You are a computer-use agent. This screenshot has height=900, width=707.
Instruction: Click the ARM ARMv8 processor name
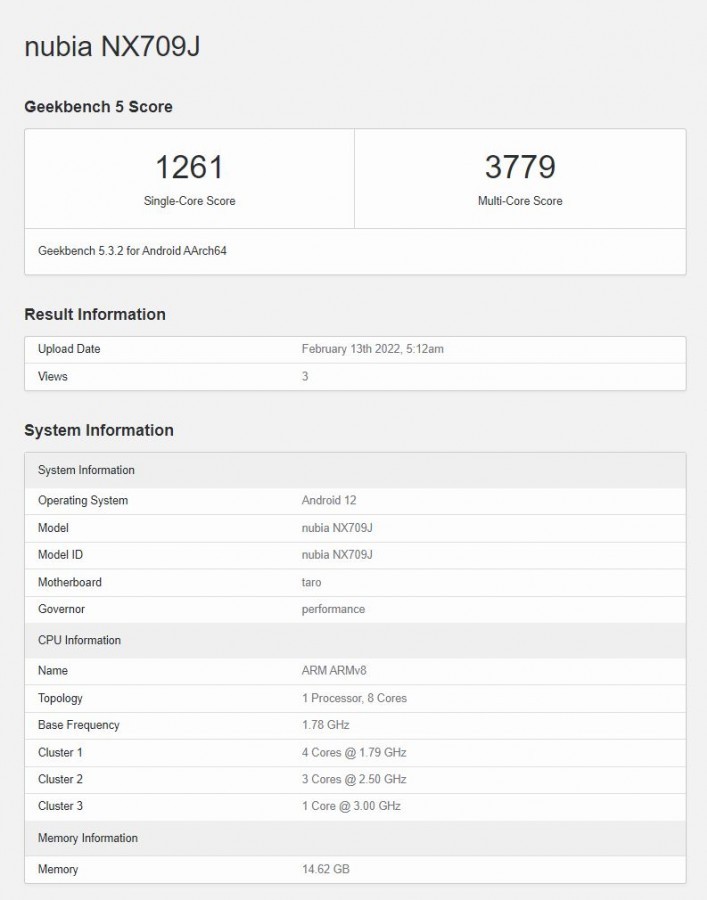tap(334, 670)
